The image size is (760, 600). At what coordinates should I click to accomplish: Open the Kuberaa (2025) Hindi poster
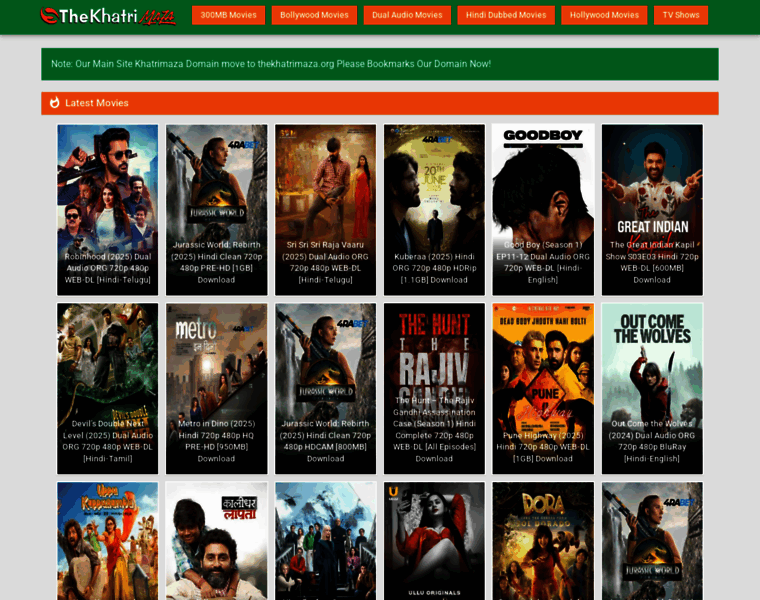click(x=434, y=210)
